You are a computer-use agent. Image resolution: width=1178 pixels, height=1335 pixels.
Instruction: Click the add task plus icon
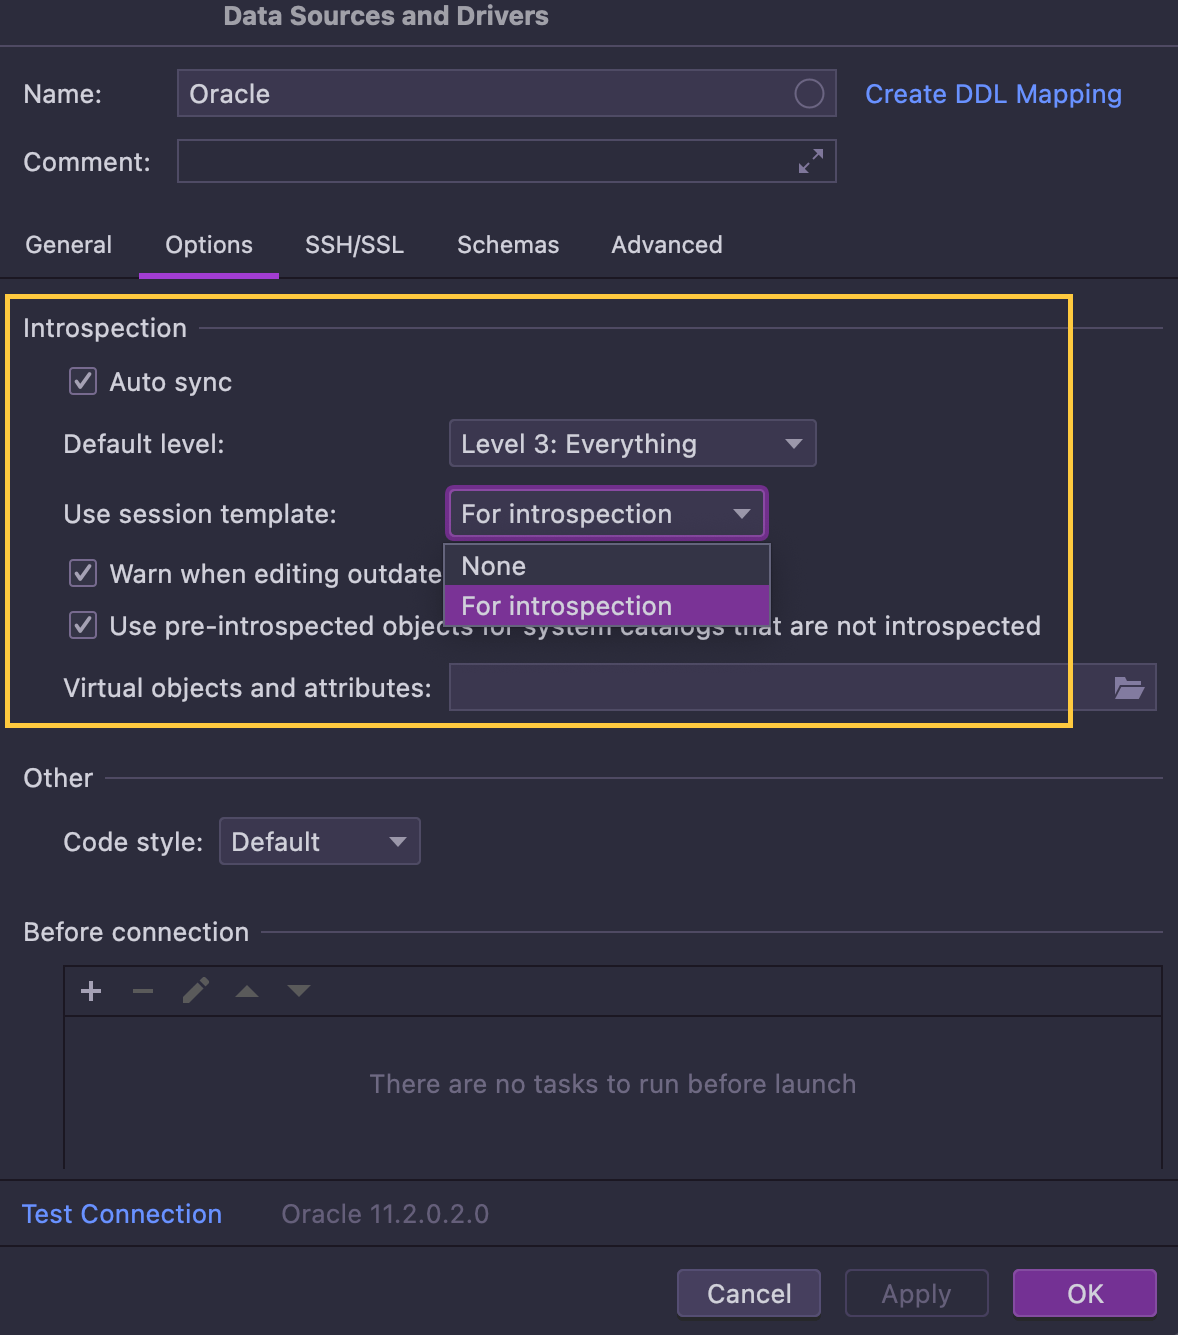click(91, 991)
